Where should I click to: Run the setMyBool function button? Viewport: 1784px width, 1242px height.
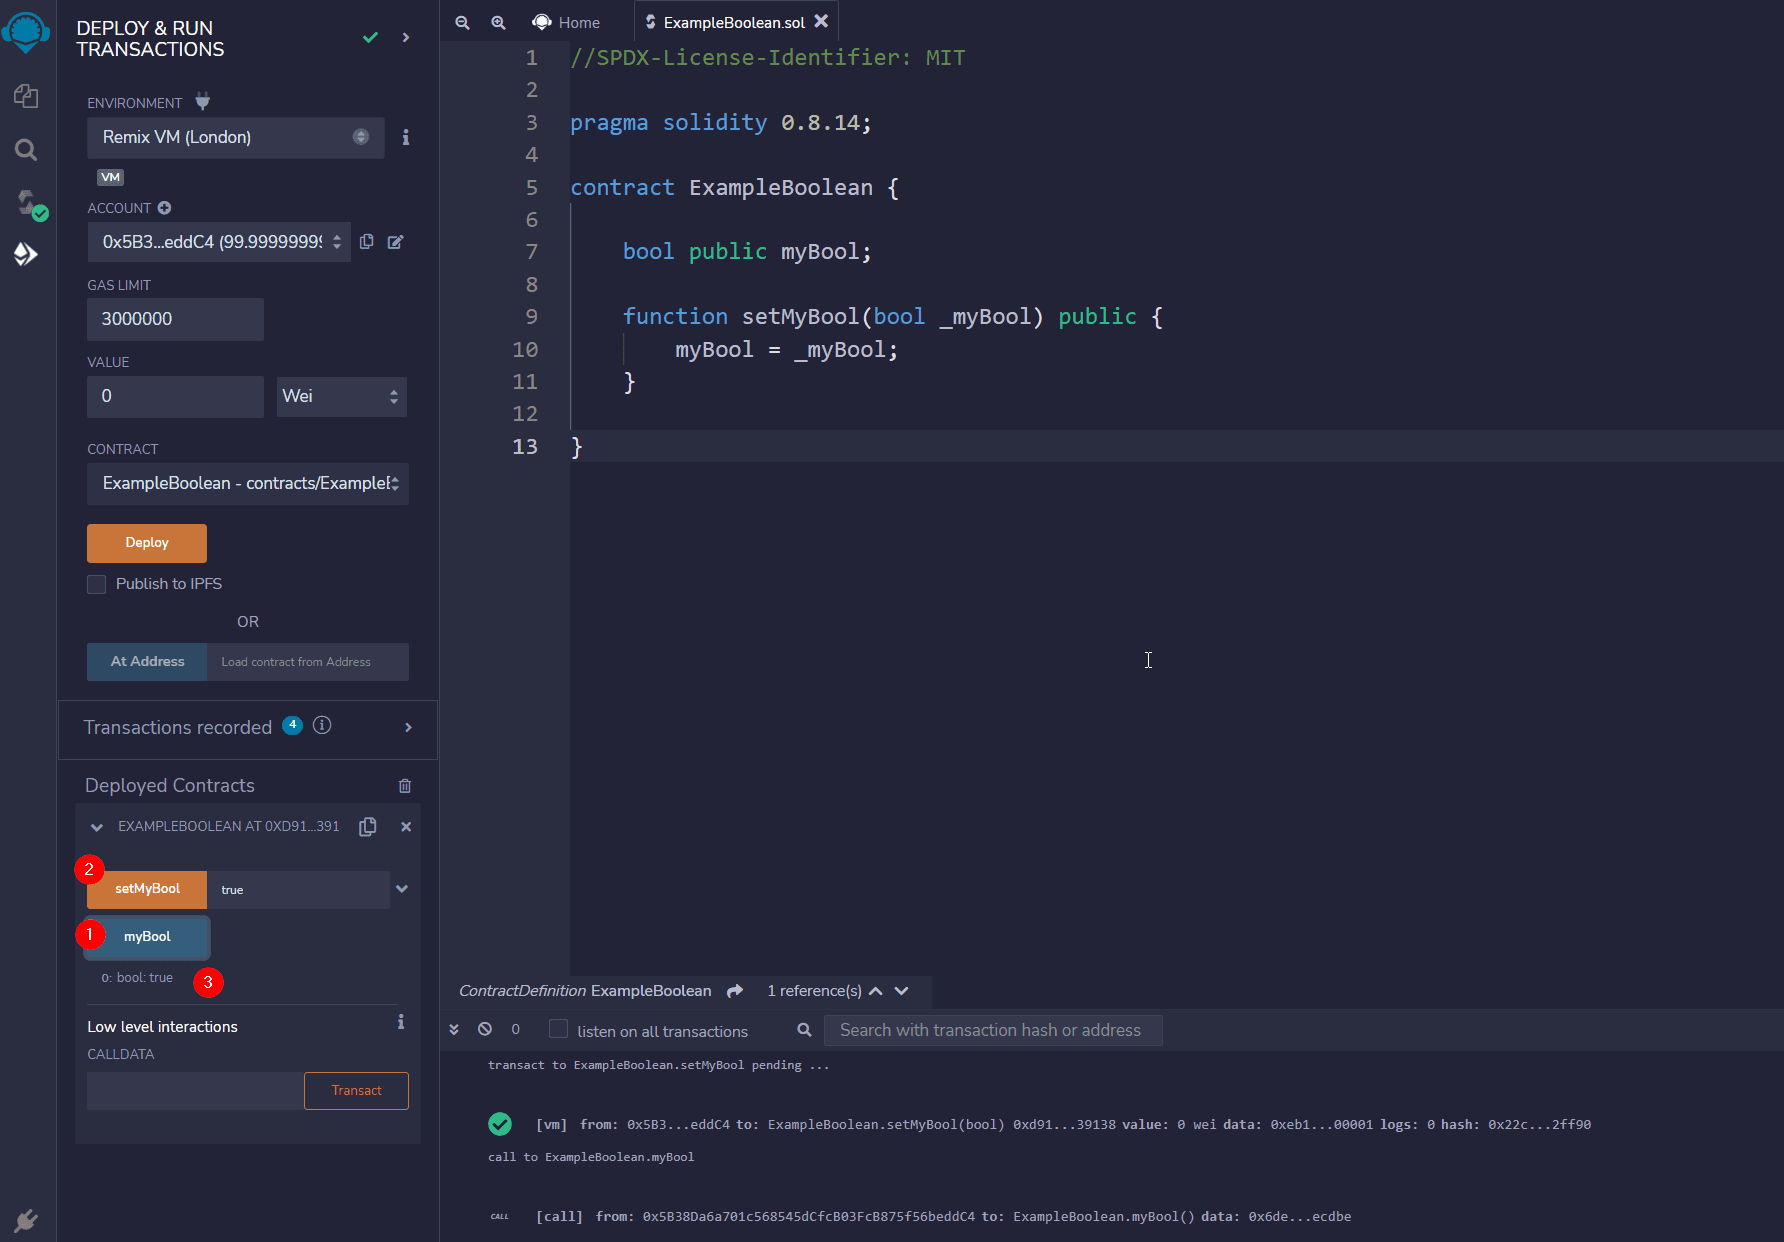point(147,889)
